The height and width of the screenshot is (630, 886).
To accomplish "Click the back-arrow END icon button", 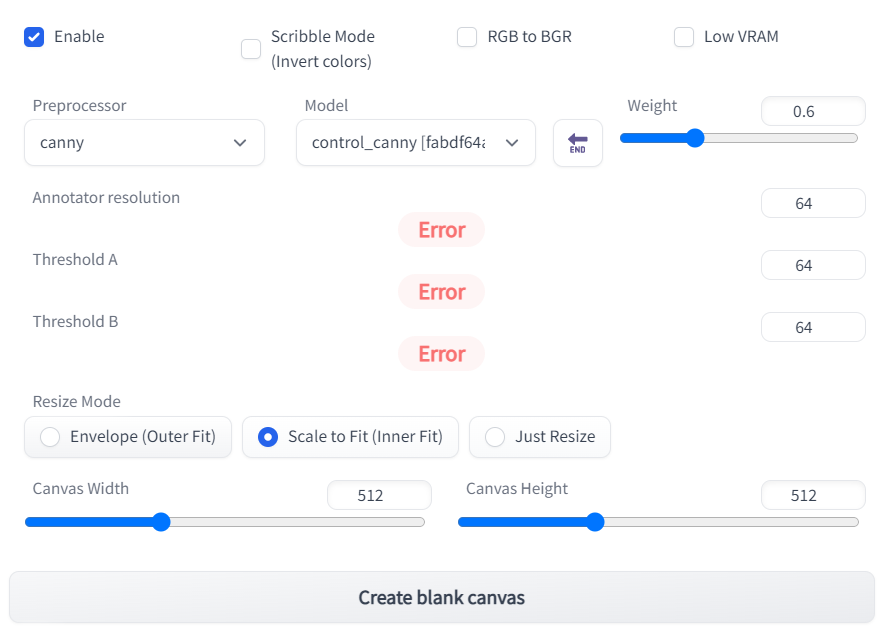I will tap(578, 143).
